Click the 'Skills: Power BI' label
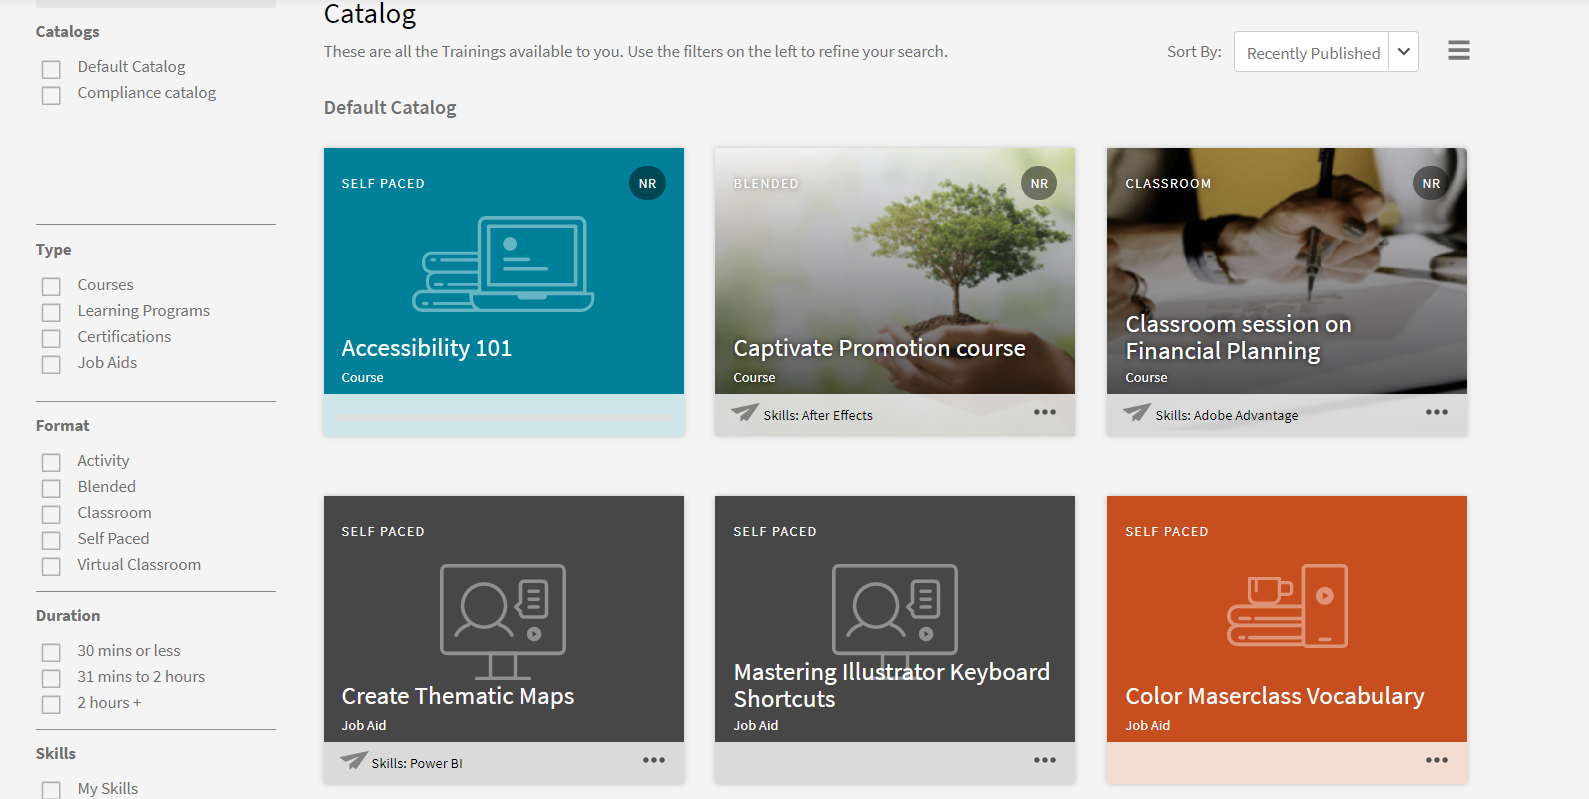The image size is (1589, 799). 417,763
